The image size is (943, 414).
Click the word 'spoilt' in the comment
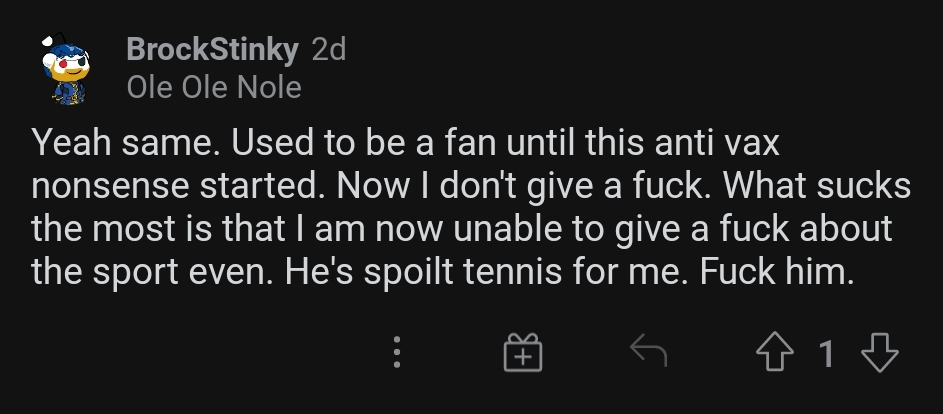tap(408, 274)
